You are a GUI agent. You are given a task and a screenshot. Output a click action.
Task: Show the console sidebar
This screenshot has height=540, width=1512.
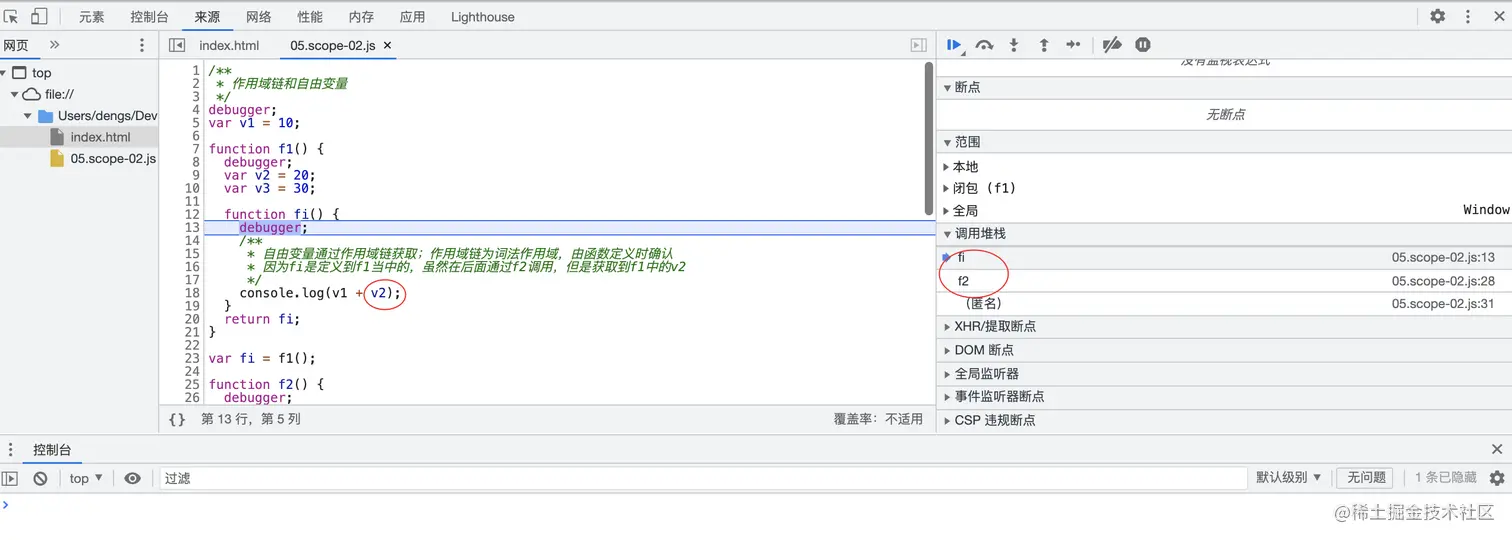10,478
